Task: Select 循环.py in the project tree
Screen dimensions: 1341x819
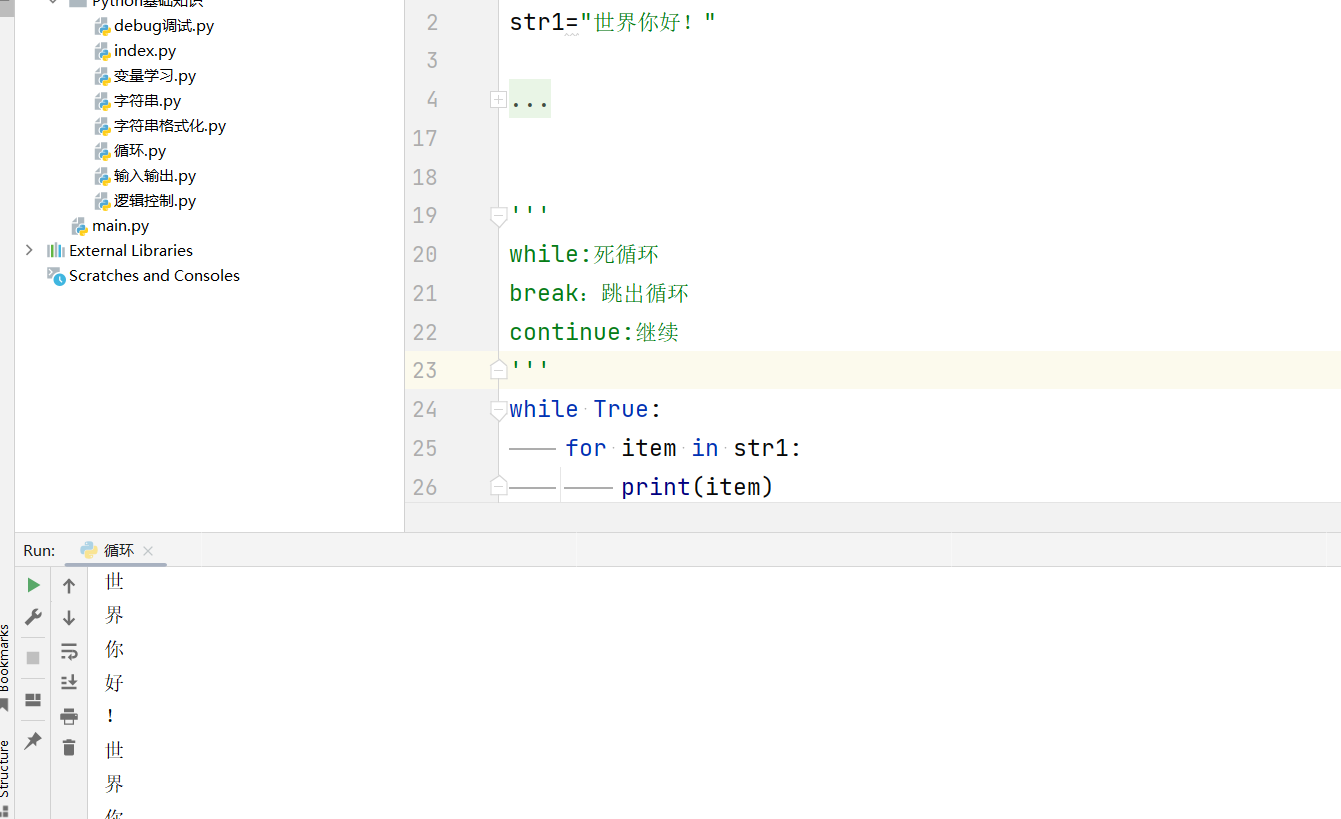Action: [x=140, y=151]
